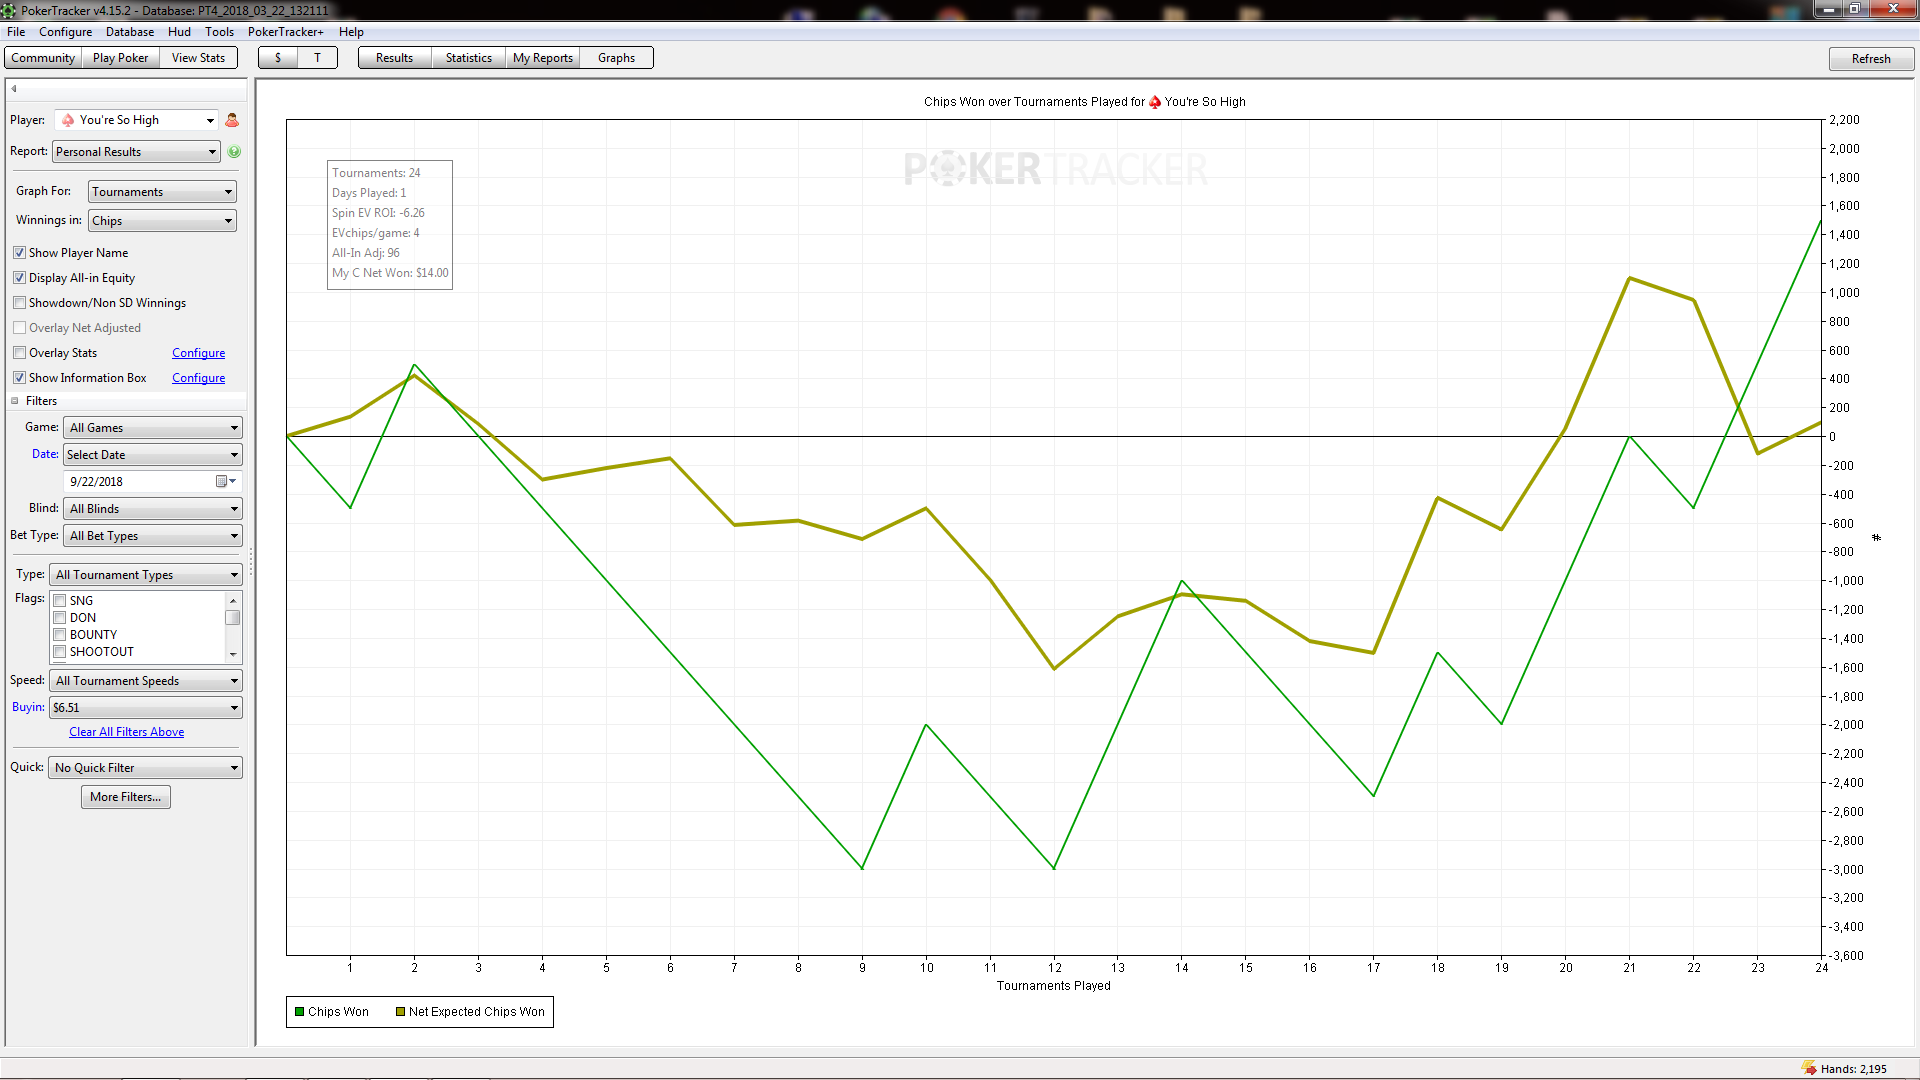Open the Configure menu

click(x=66, y=32)
